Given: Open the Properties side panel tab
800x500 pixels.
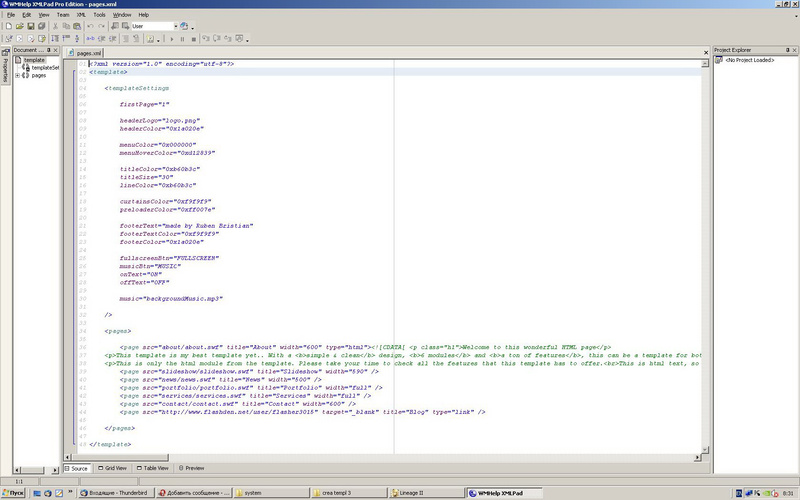Looking at the screenshot, I should point(5,67).
